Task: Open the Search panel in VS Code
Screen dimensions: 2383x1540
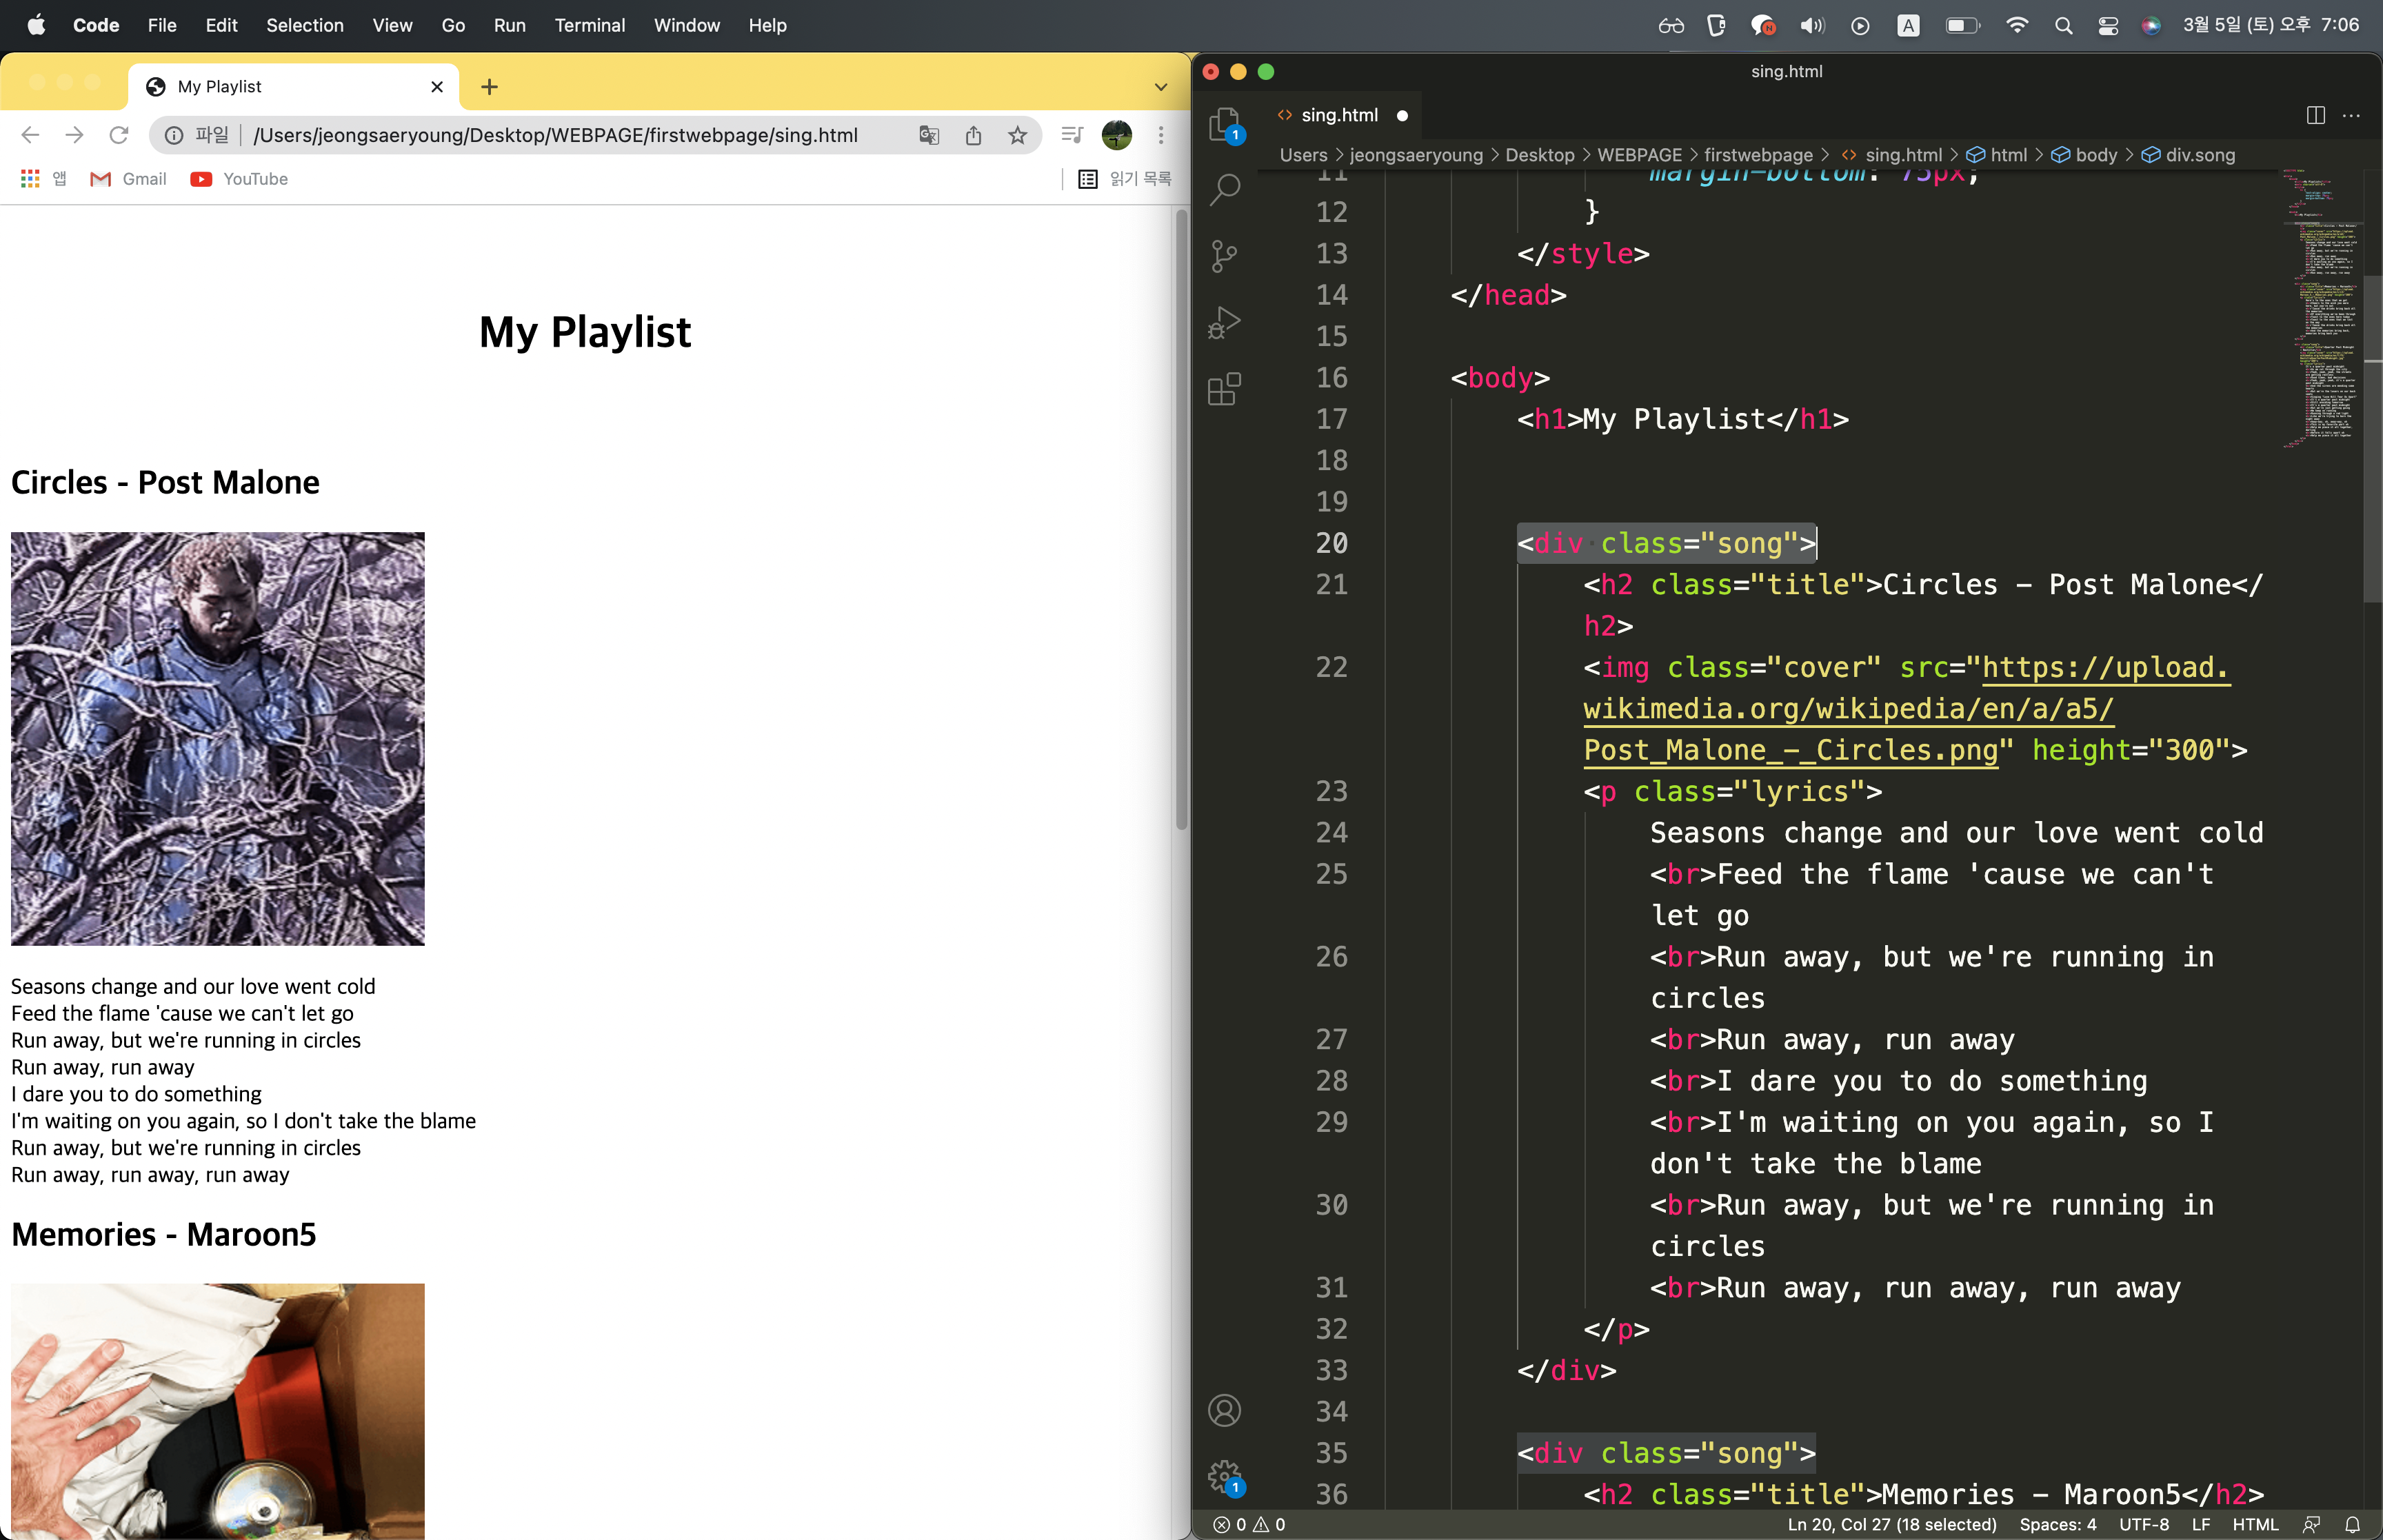Action: pos(1224,189)
